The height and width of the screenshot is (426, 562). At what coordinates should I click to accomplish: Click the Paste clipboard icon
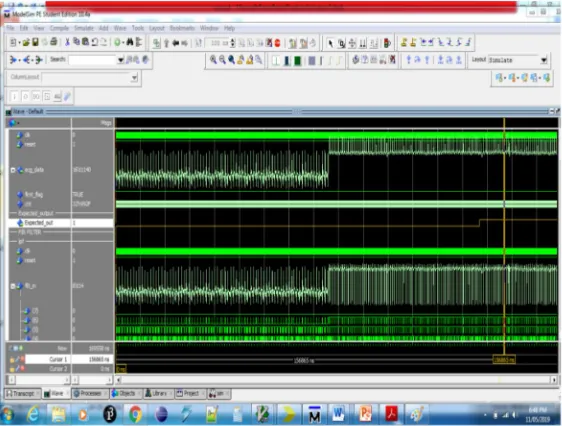(x=85, y=42)
